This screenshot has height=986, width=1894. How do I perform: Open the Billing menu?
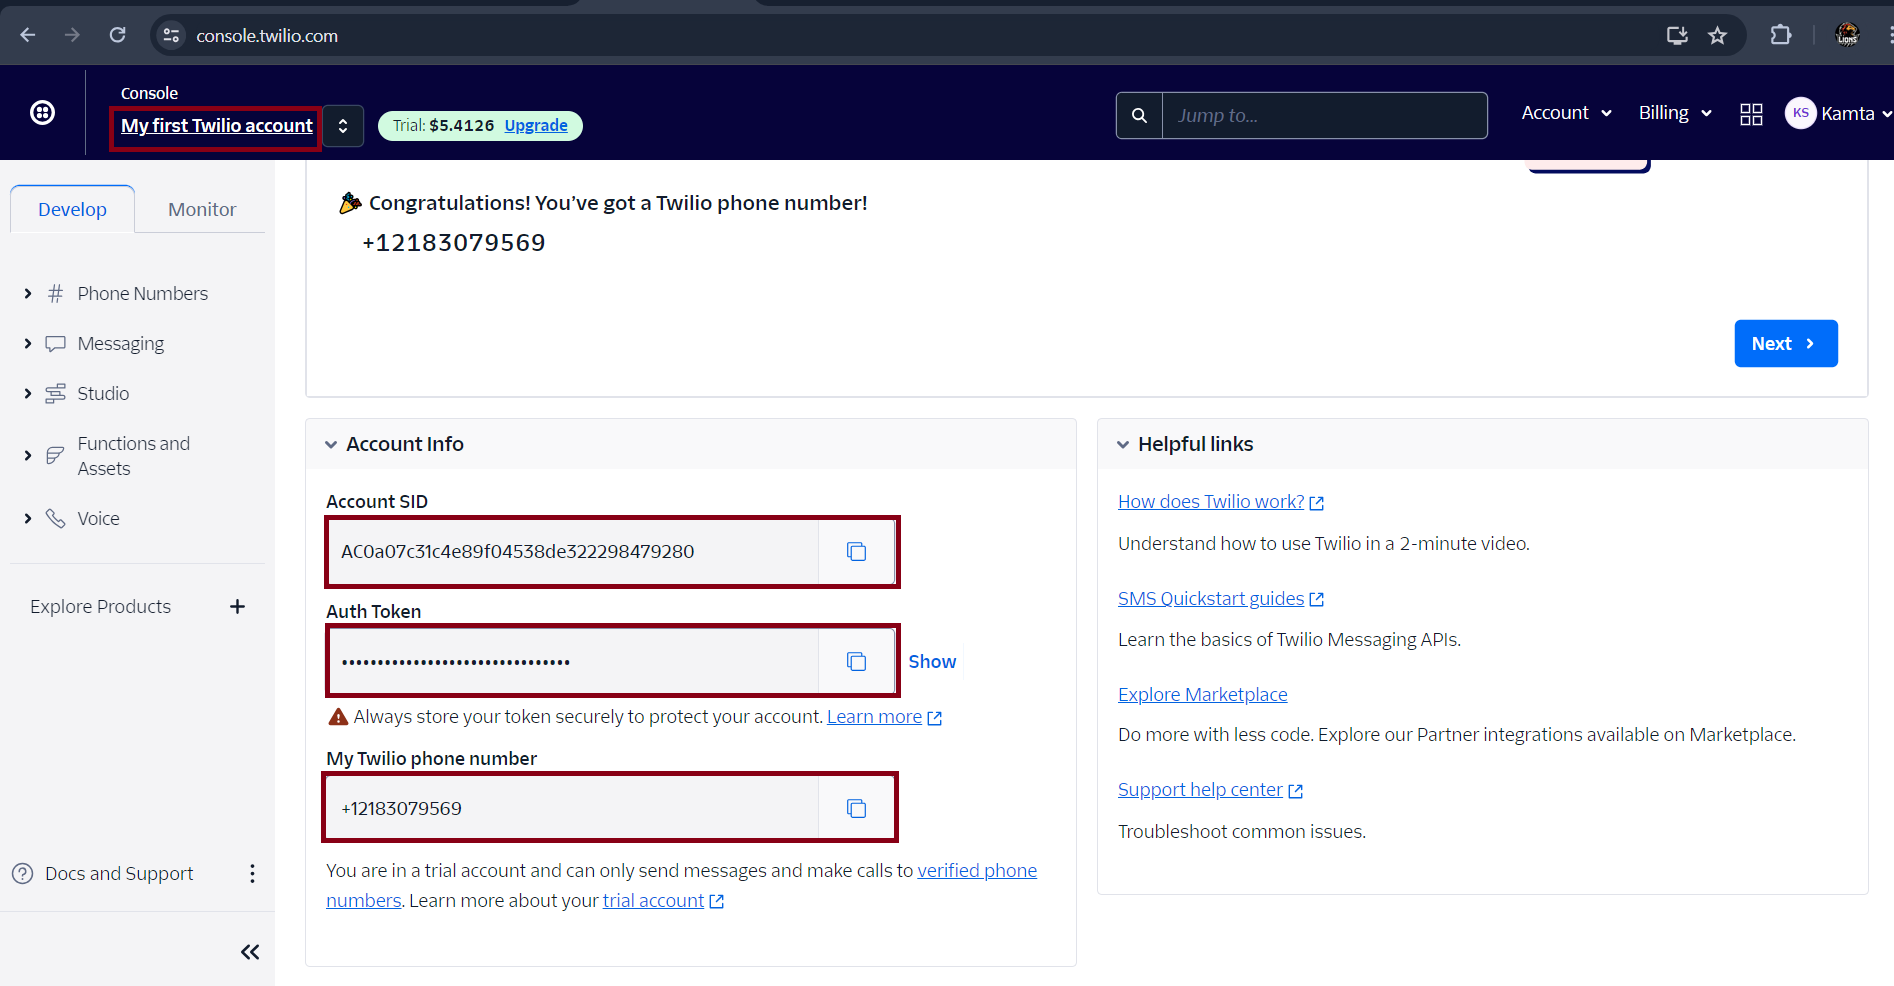(1674, 113)
